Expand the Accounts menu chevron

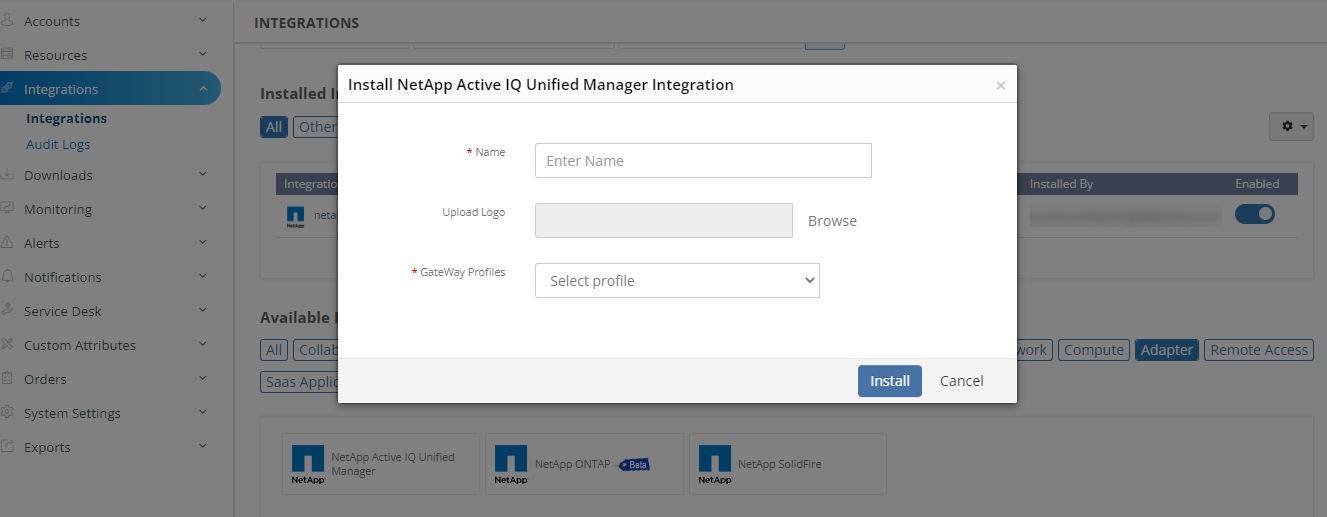pos(203,20)
